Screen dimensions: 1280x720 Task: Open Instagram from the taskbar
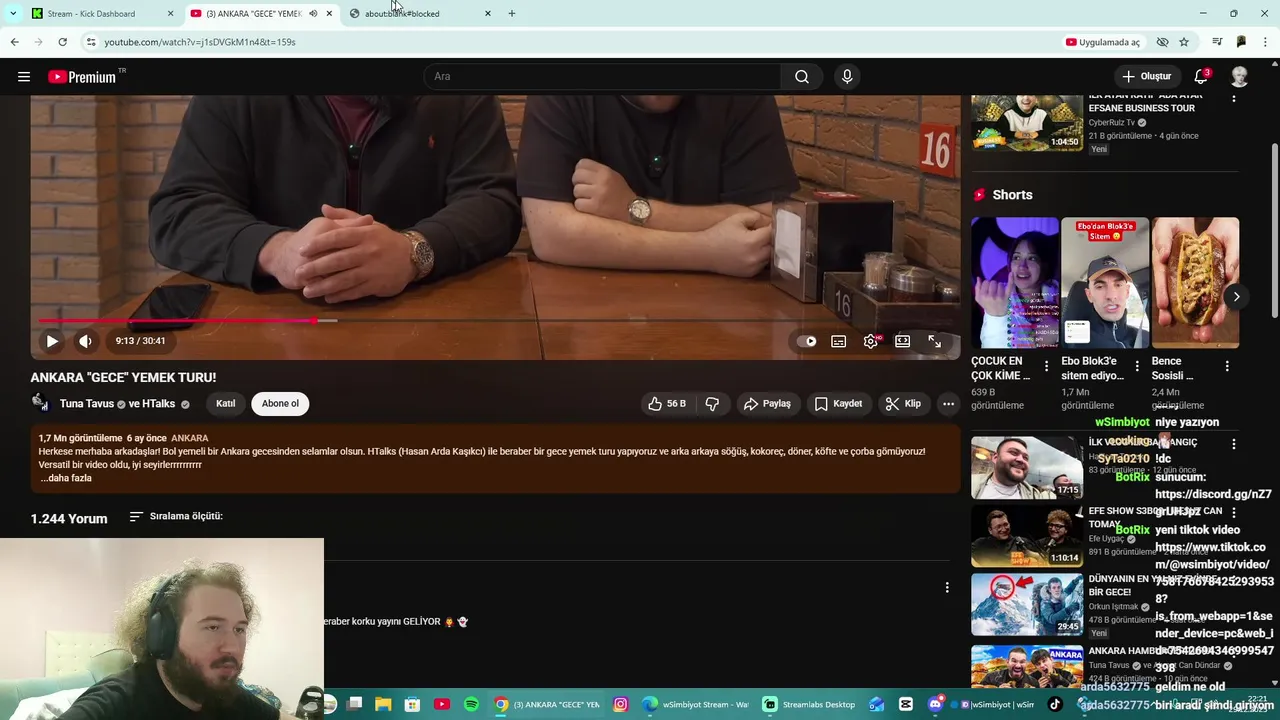[621, 705]
